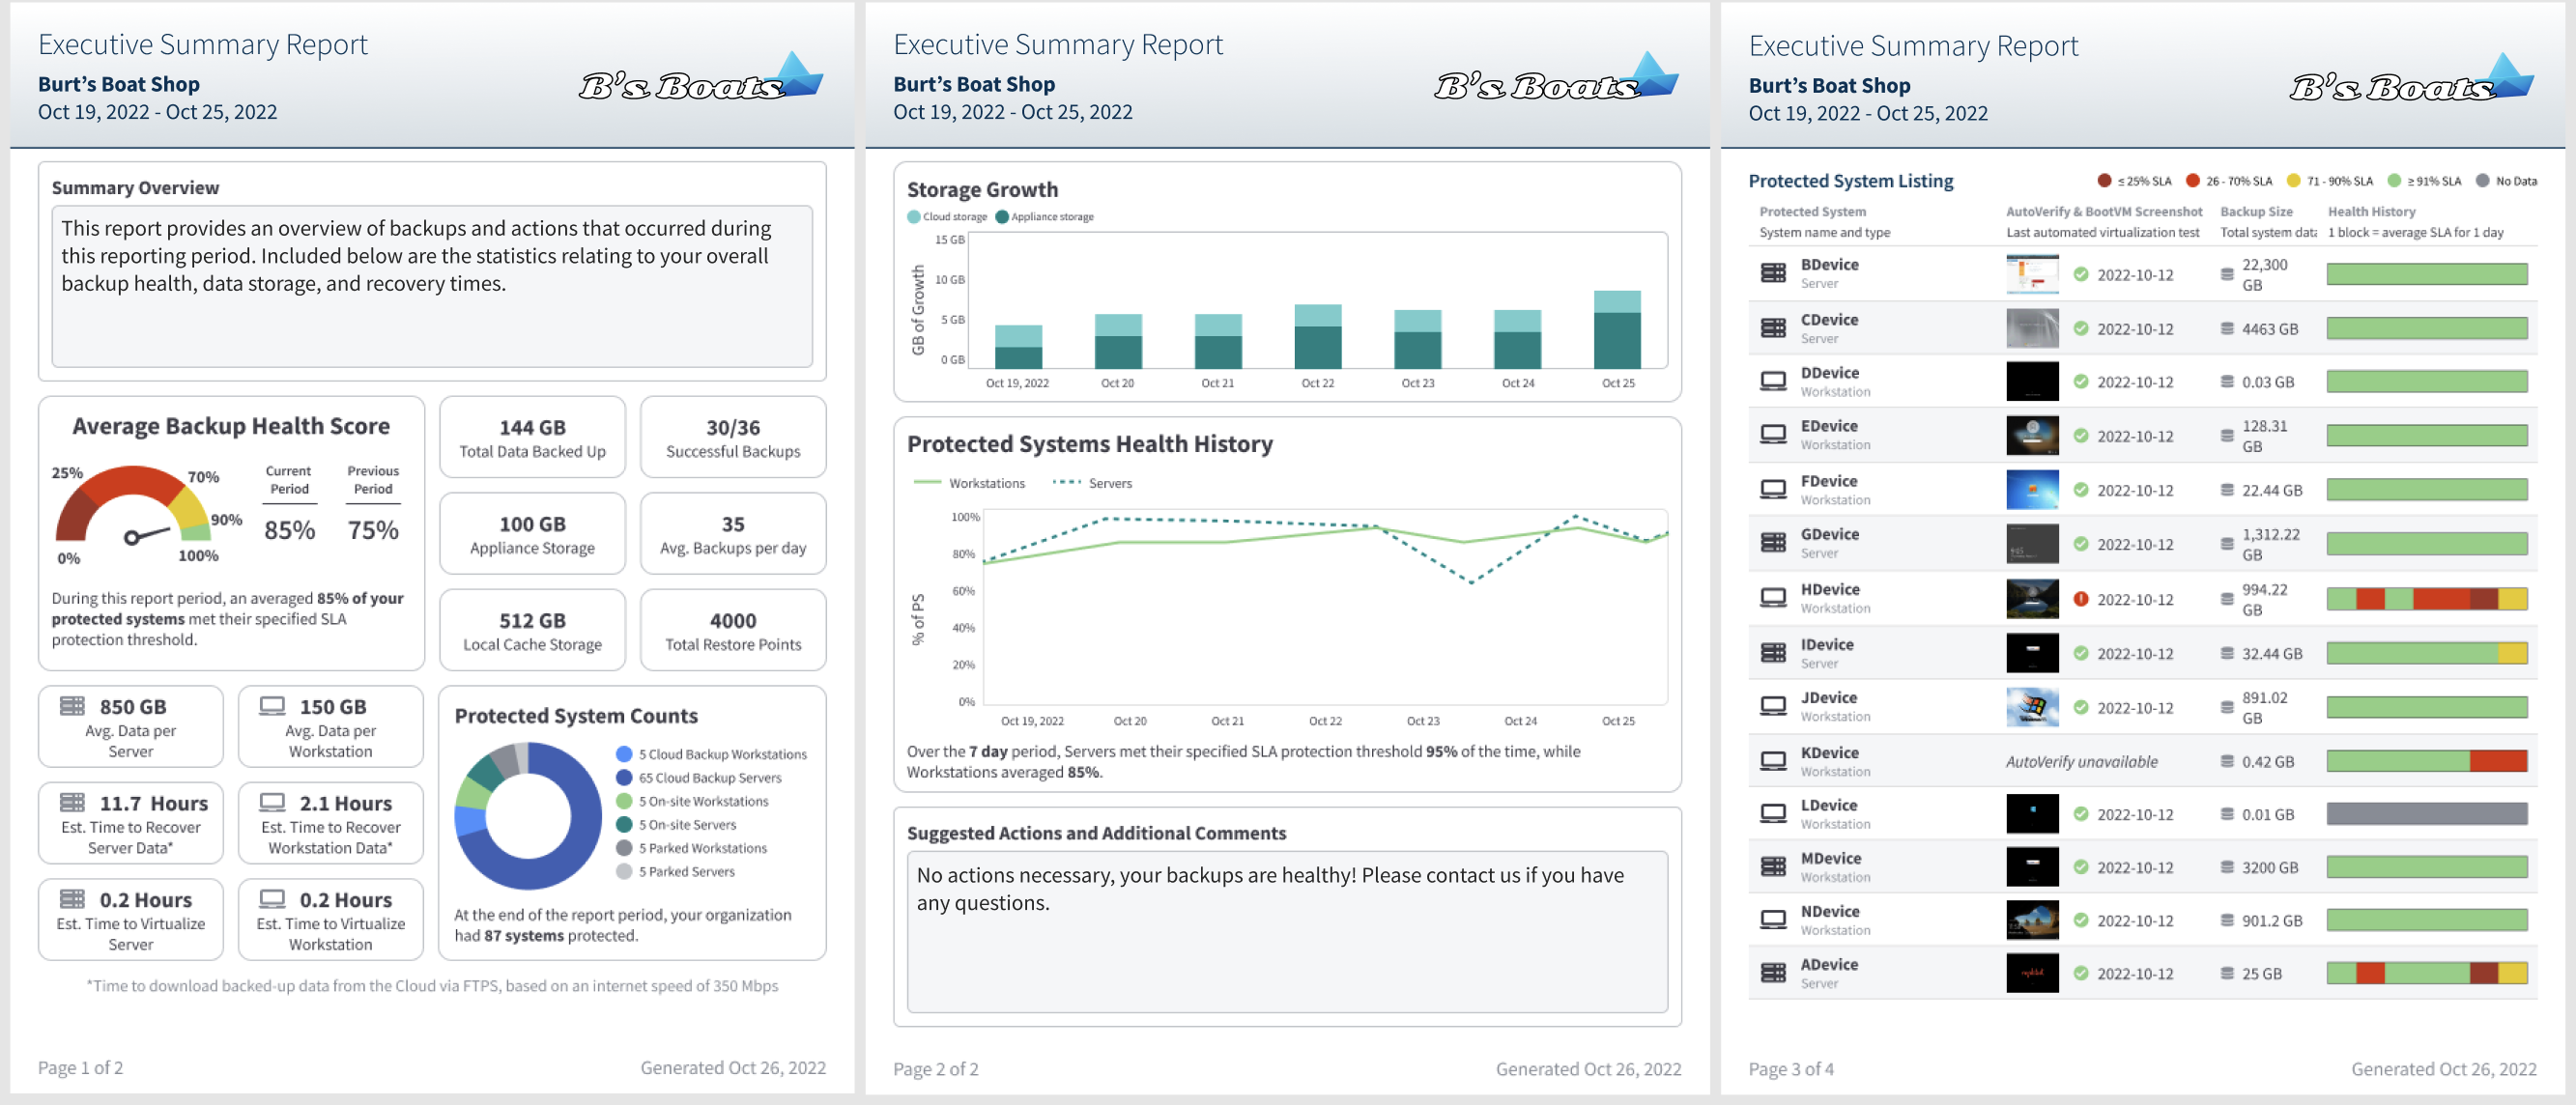Click the B's Boats logo on page 1

[700, 80]
